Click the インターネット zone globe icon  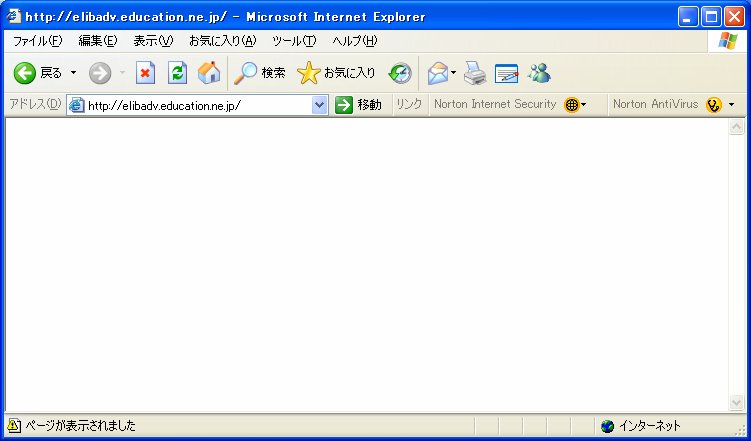point(607,426)
